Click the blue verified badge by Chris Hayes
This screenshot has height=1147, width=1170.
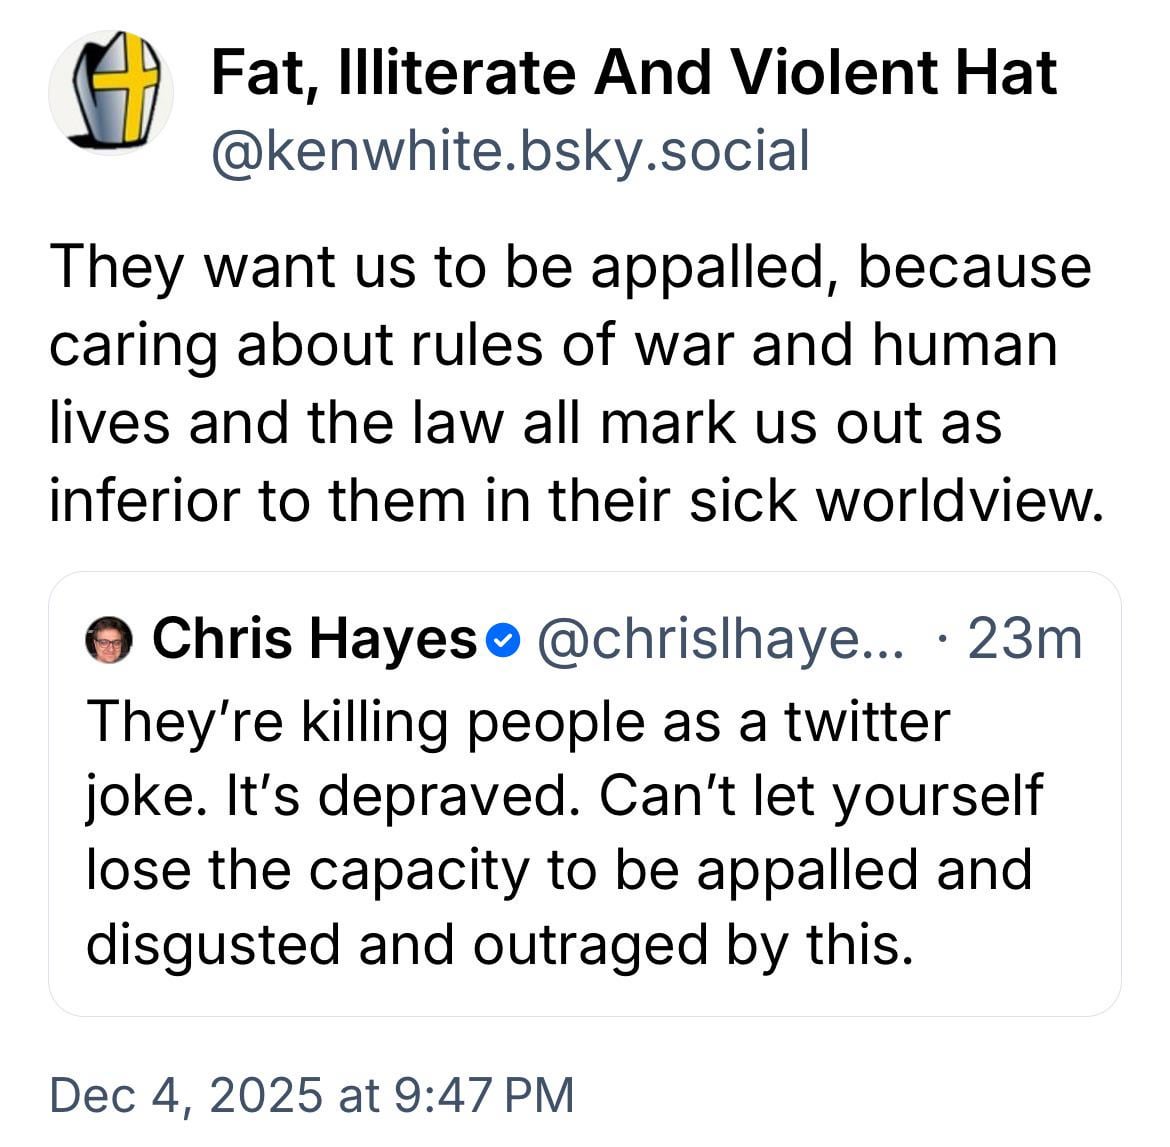(x=509, y=640)
